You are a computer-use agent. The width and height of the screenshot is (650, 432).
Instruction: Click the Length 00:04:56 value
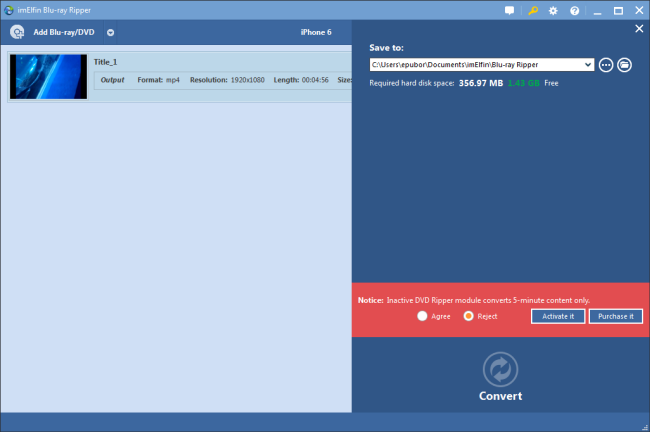point(315,80)
